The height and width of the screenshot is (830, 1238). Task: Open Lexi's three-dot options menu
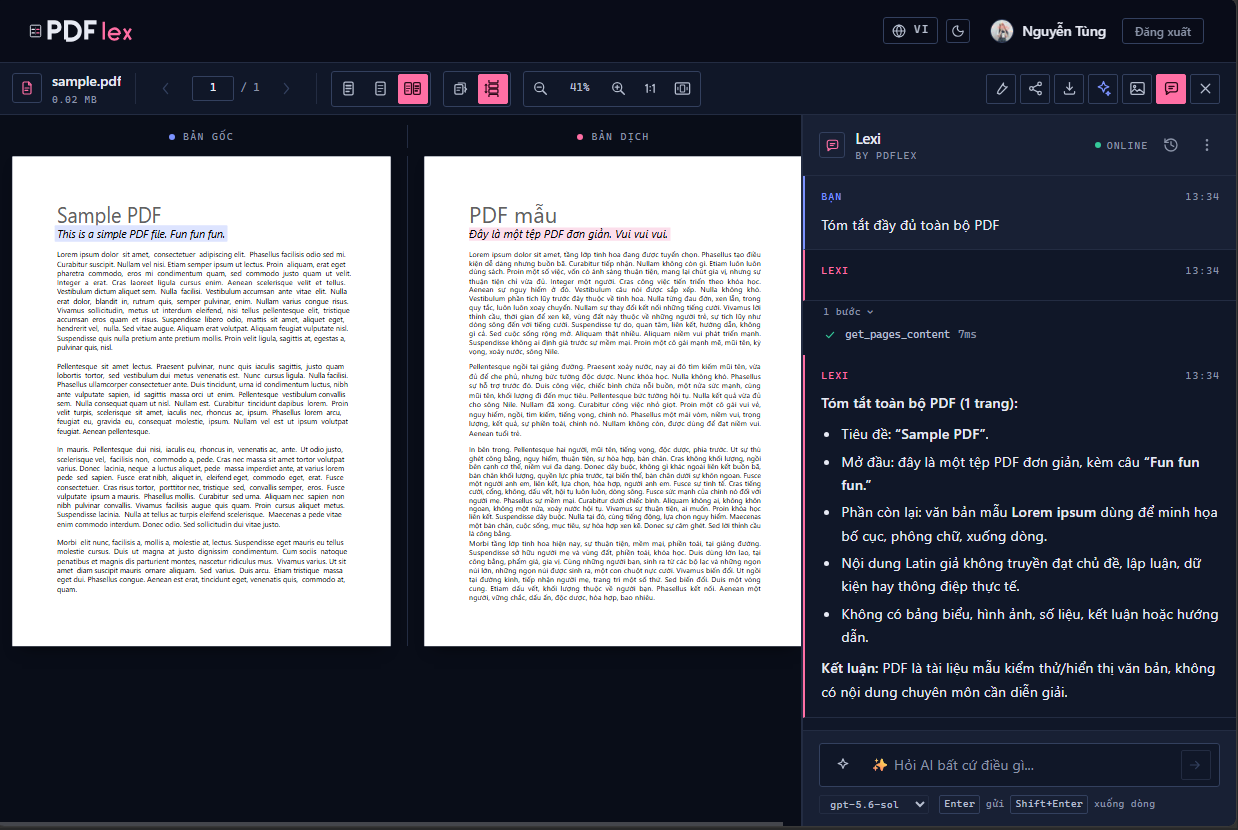1206,145
